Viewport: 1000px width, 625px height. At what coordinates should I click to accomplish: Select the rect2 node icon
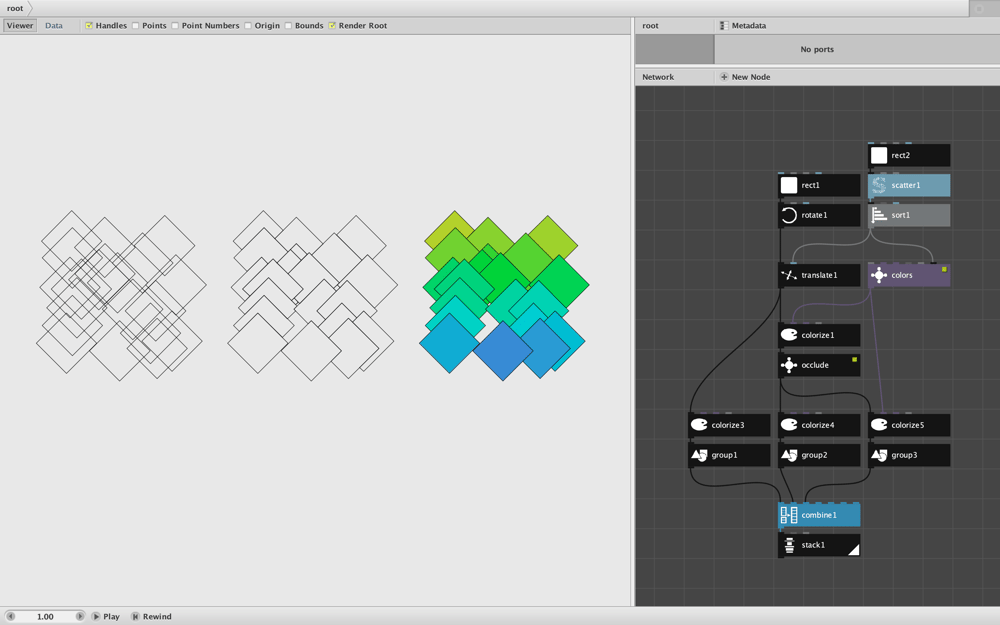(x=879, y=155)
